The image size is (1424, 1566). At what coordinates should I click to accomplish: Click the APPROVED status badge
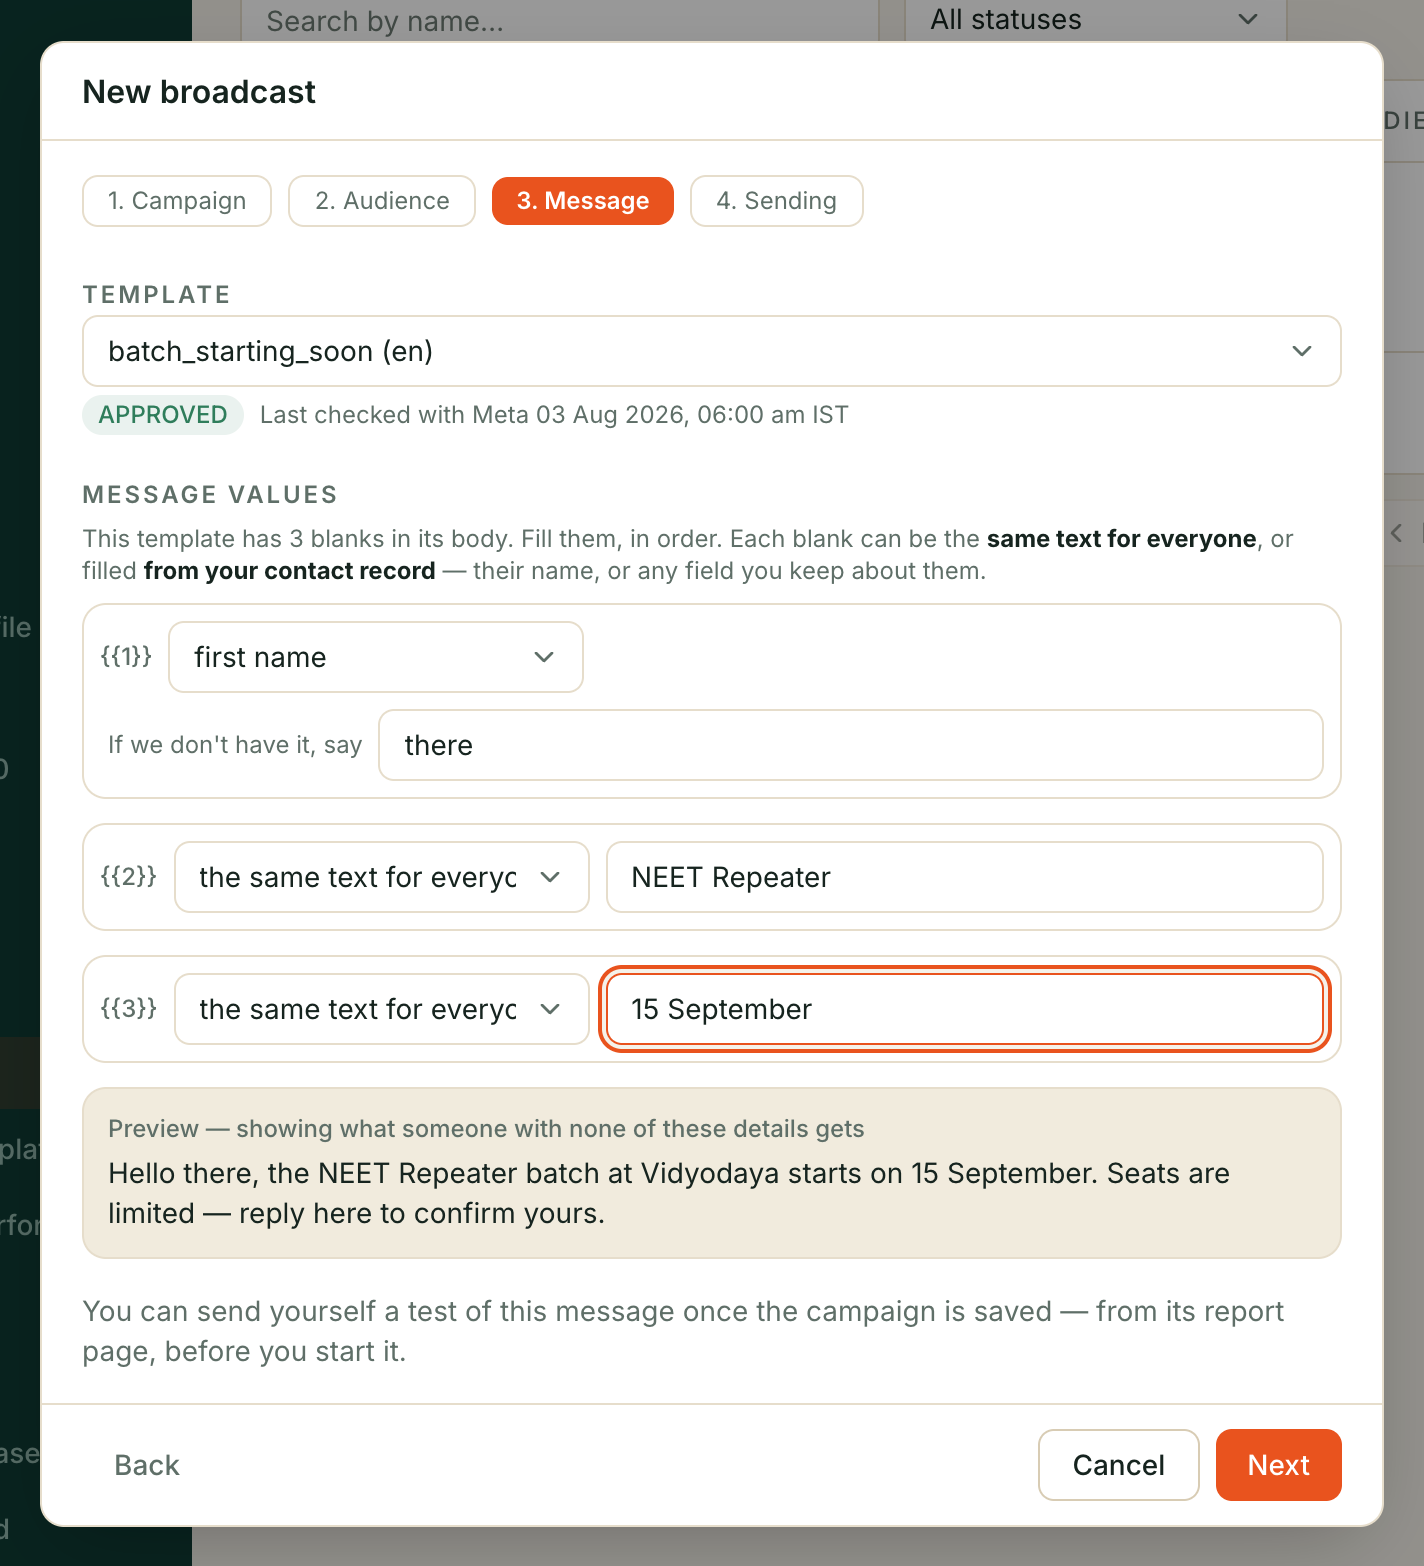tap(163, 415)
